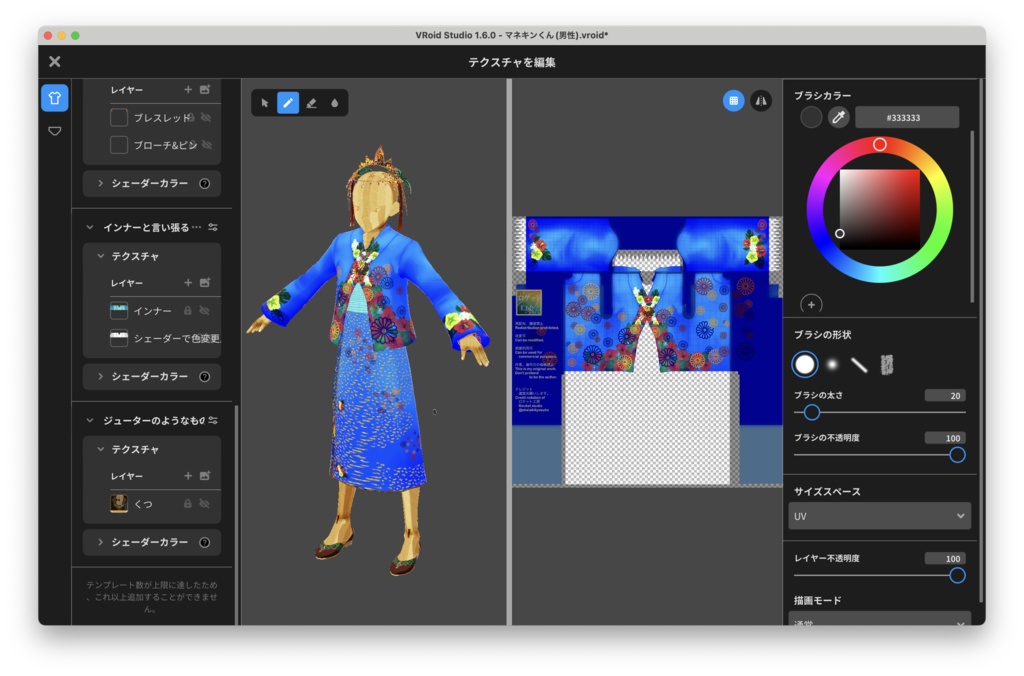This screenshot has height=676, width=1024.
Task: Add a new layer under インナーと言い張る
Action: [188, 283]
